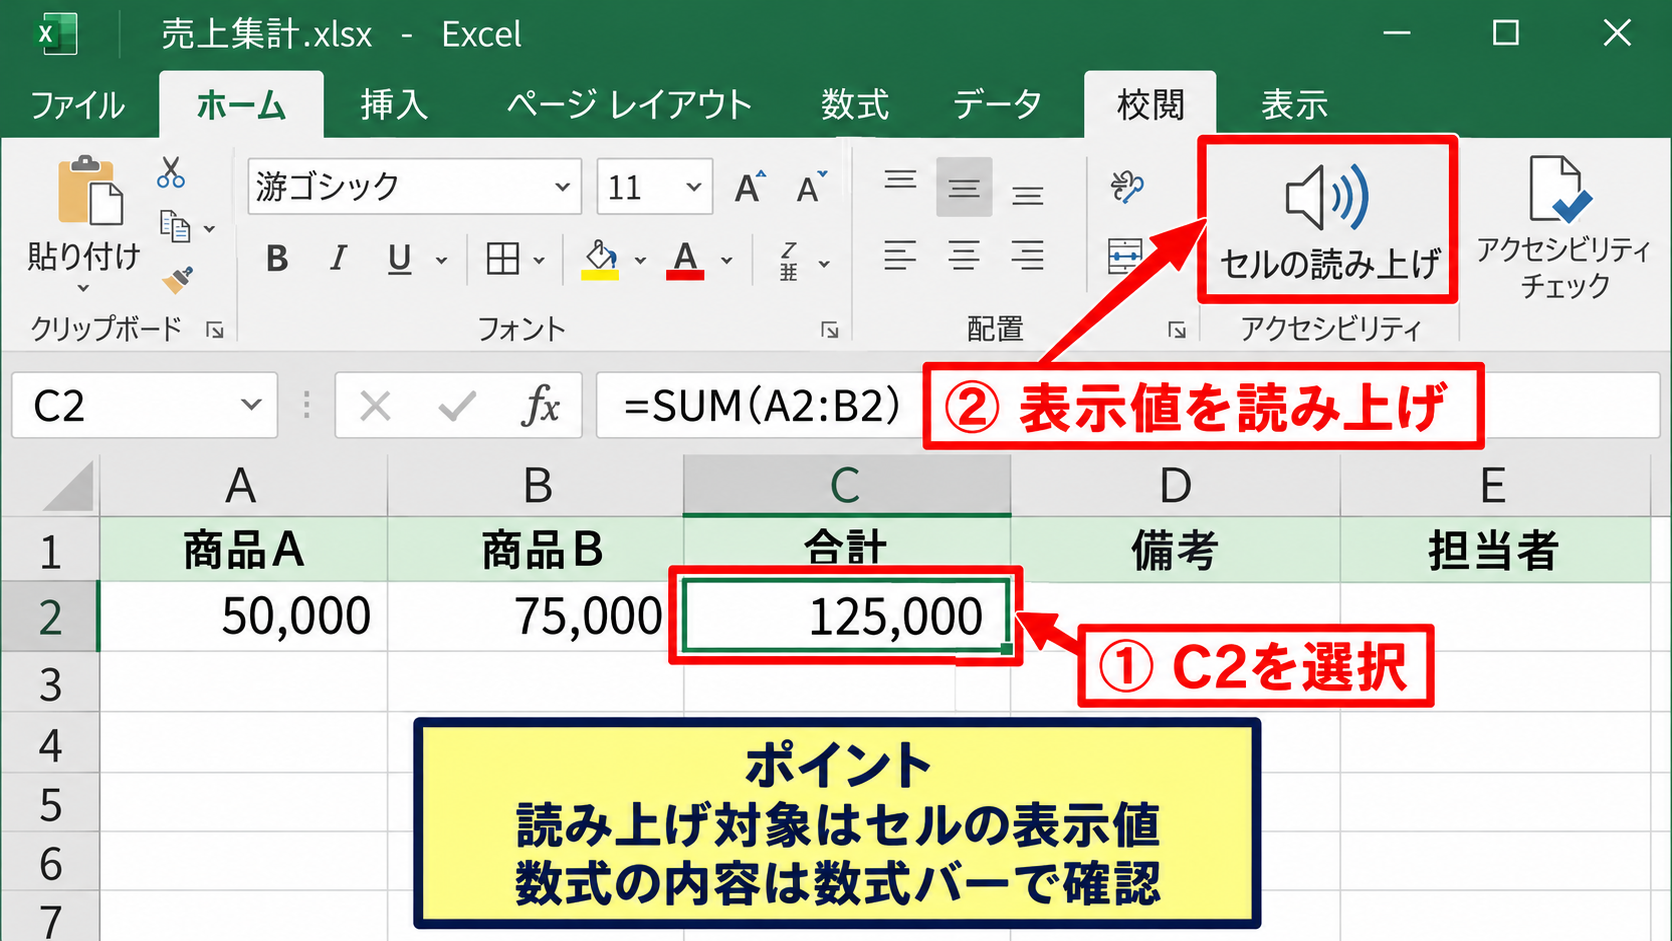Click the wrap or merge cells icon
The width and height of the screenshot is (1672, 941).
point(1126,256)
